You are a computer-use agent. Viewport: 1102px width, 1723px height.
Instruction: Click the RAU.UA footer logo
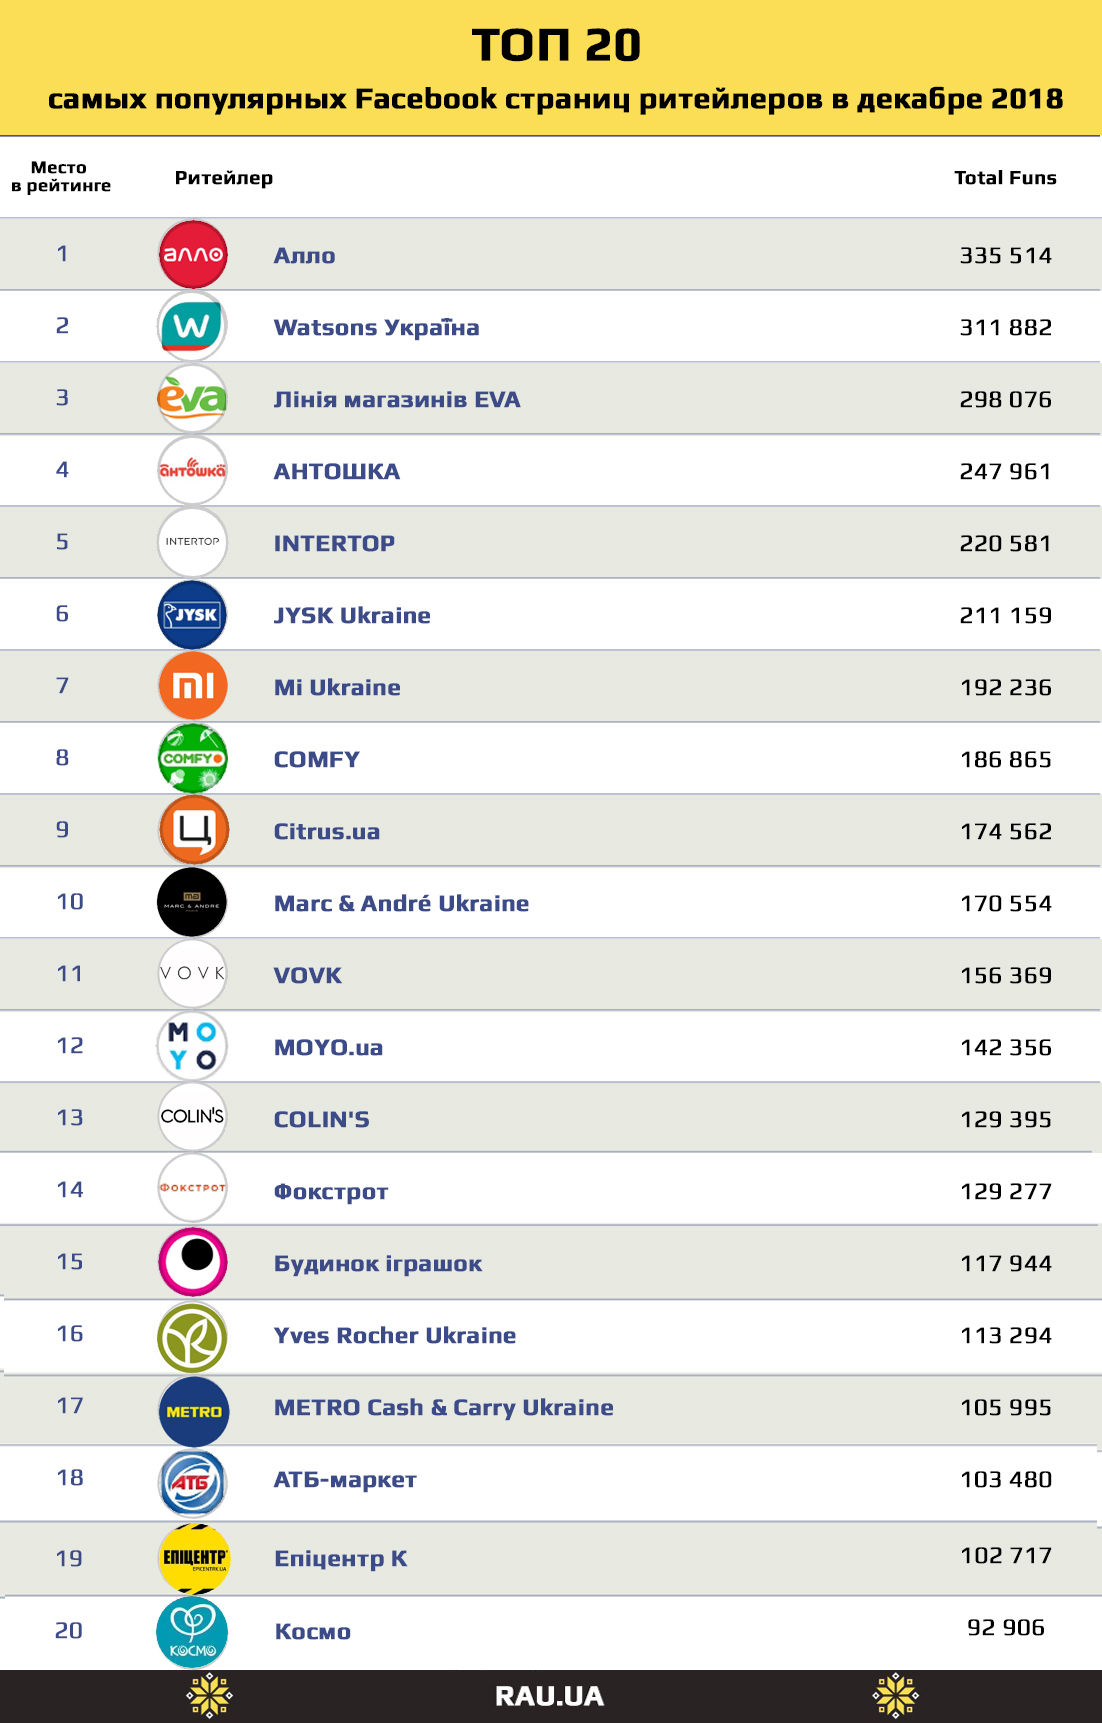point(549,1697)
